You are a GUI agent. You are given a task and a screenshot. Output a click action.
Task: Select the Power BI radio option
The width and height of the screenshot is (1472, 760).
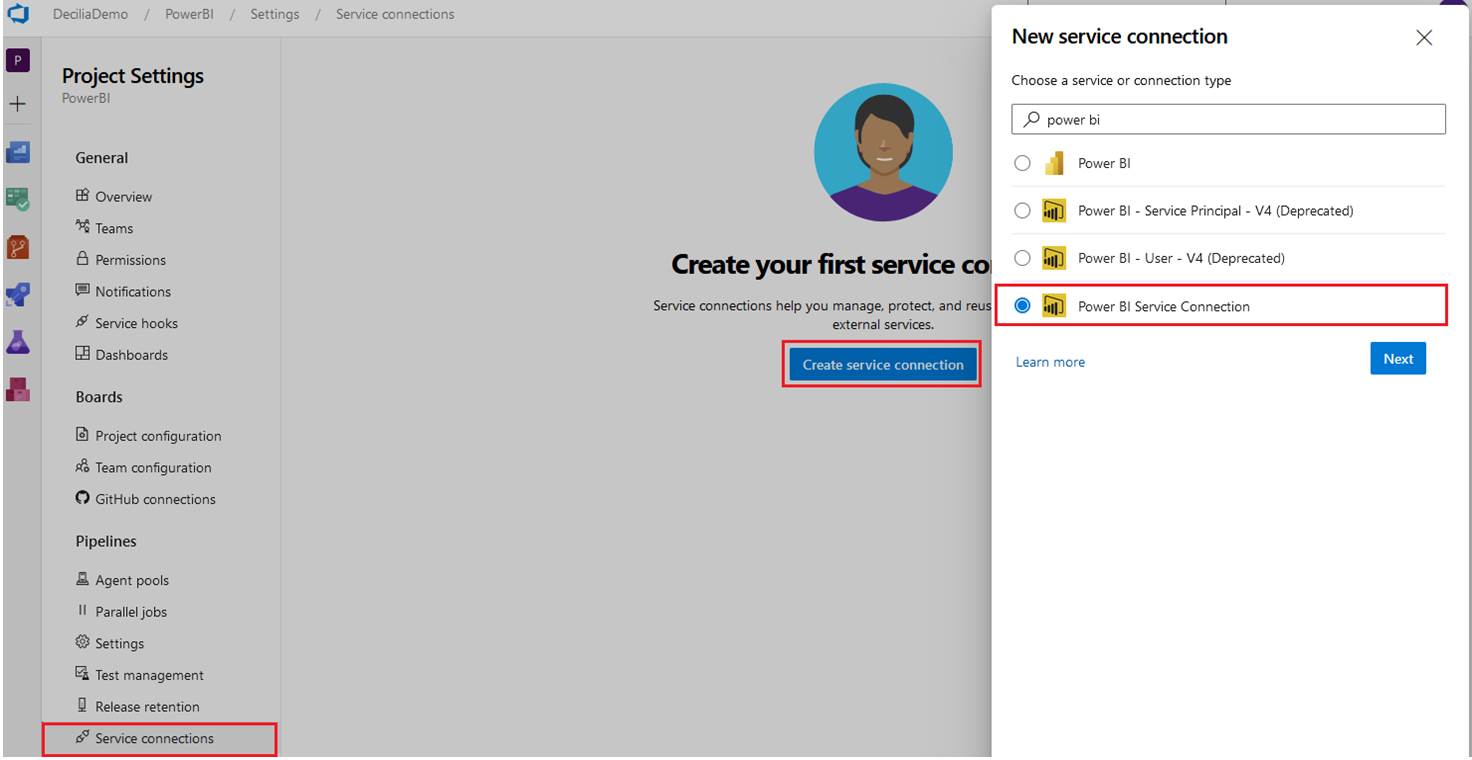click(x=1022, y=163)
